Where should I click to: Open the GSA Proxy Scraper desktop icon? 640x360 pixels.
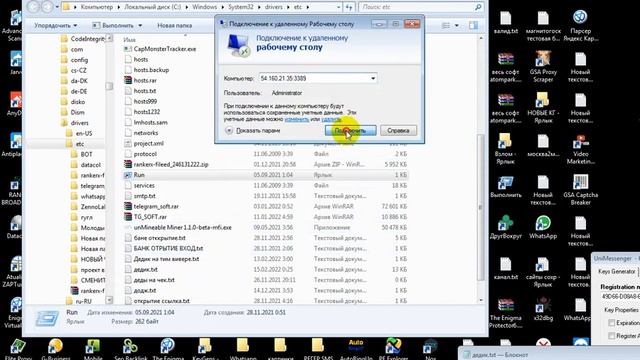pyautogui.click(x=543, y=67)
